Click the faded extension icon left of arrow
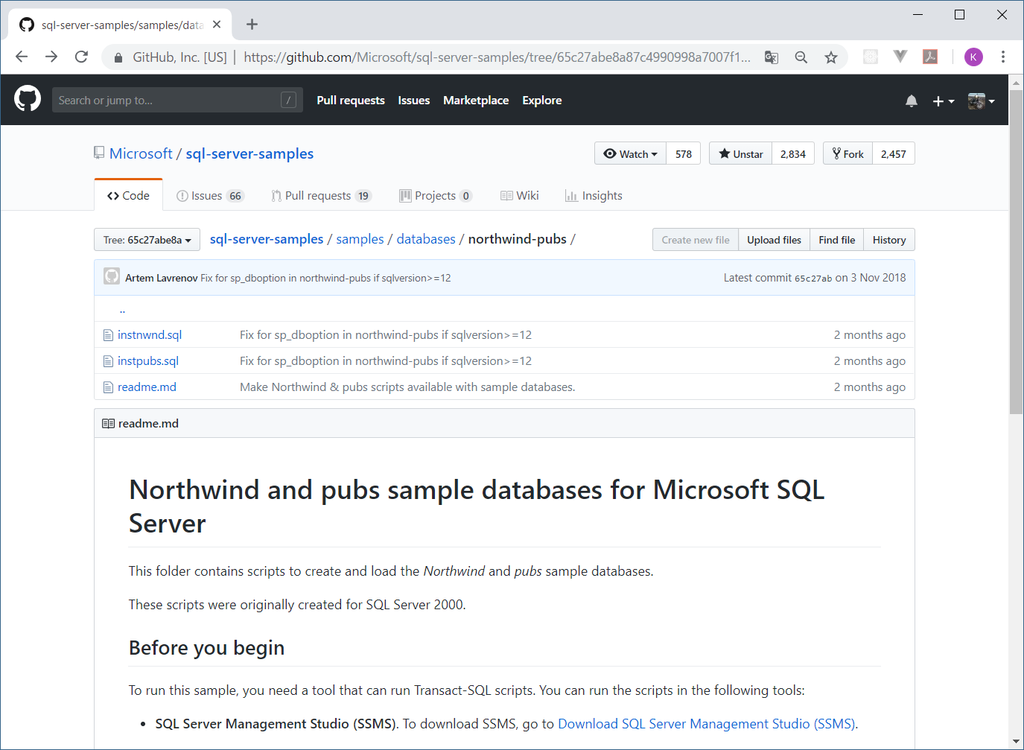The image size is (1024, 750). (870, 57)
